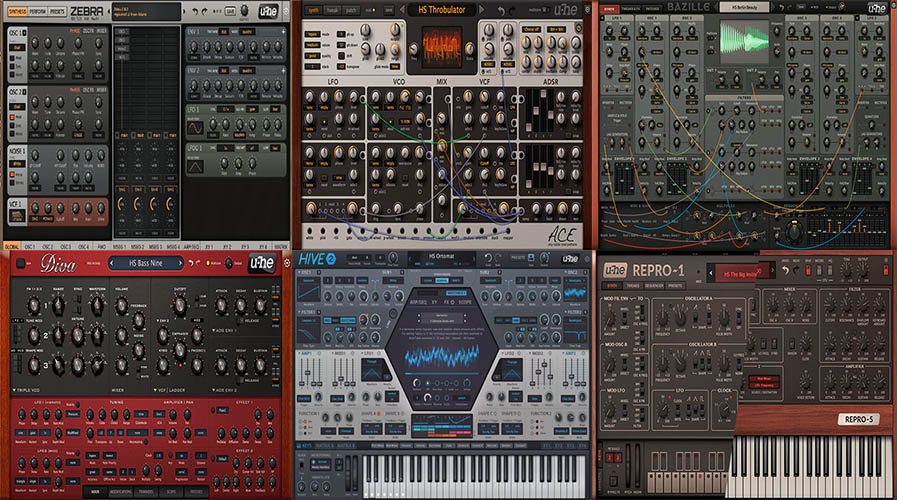Image resolution: width=897 pixels, height=500 pixels.
Task: Click the PRESETS button in Hive's header
Action: 517,258
